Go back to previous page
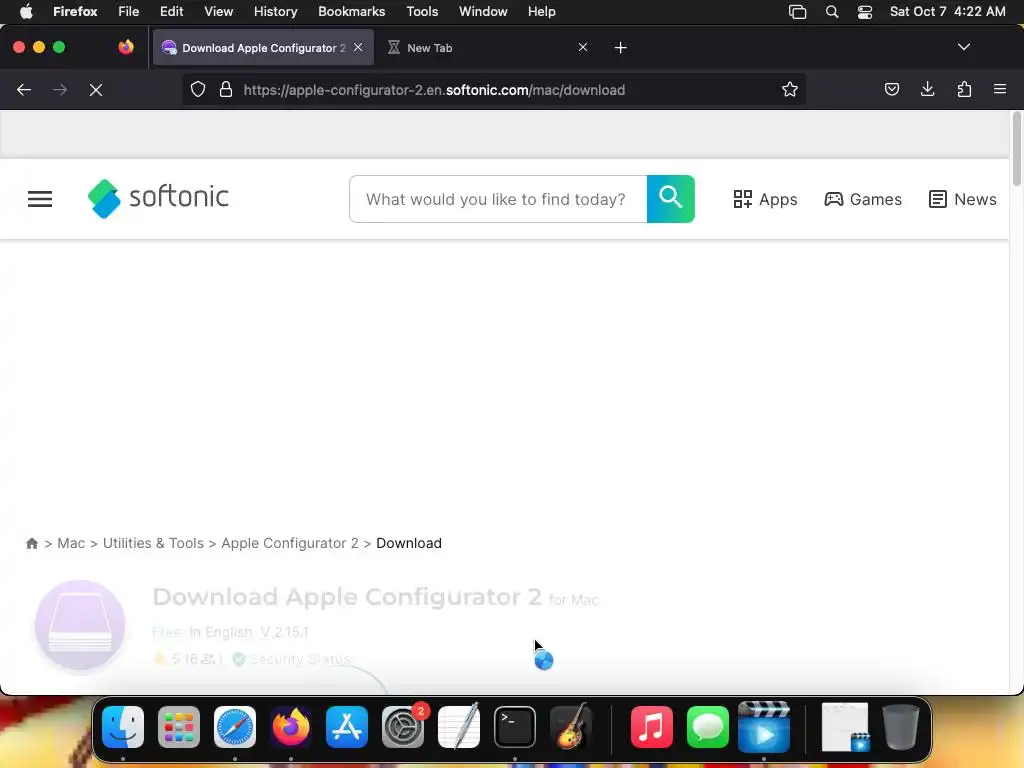This screenshot has height=768, width=1024. click(24, 89)
